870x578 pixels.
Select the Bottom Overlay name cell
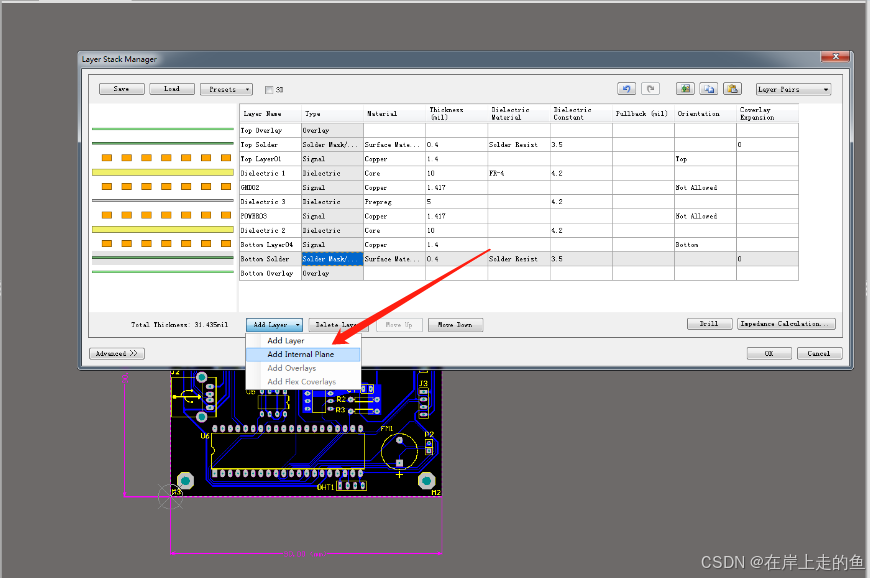[270, 273]
